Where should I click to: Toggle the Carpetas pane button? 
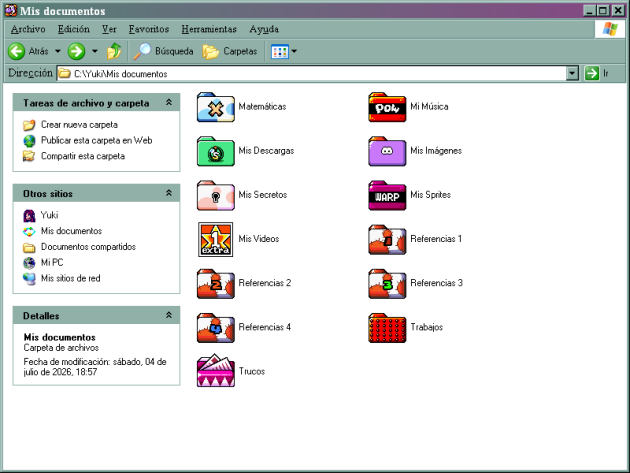(230, 51)
